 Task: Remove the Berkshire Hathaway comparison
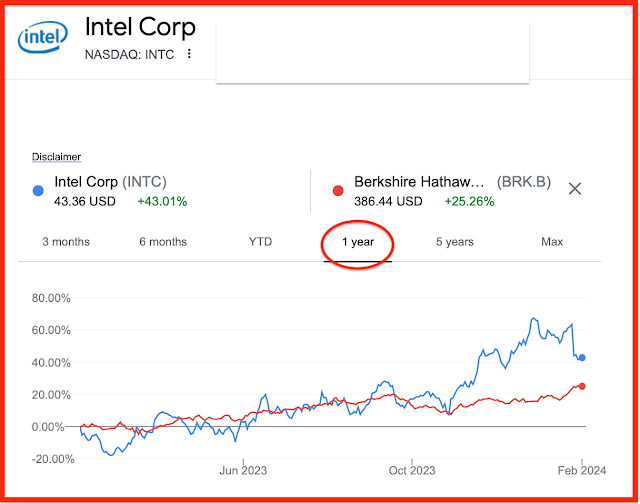click(575, 189)
